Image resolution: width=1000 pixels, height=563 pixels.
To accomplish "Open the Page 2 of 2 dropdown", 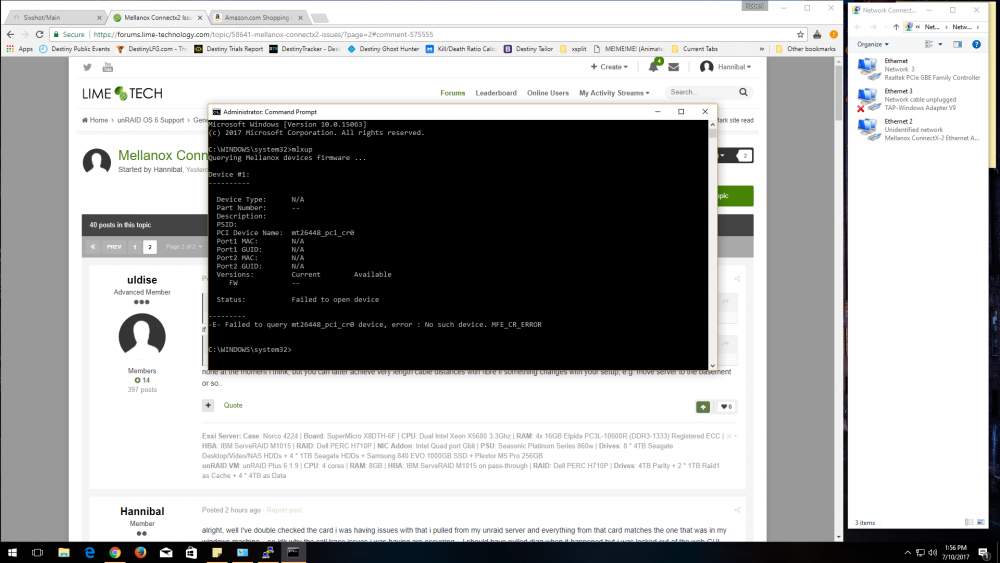I will (184, 247).
